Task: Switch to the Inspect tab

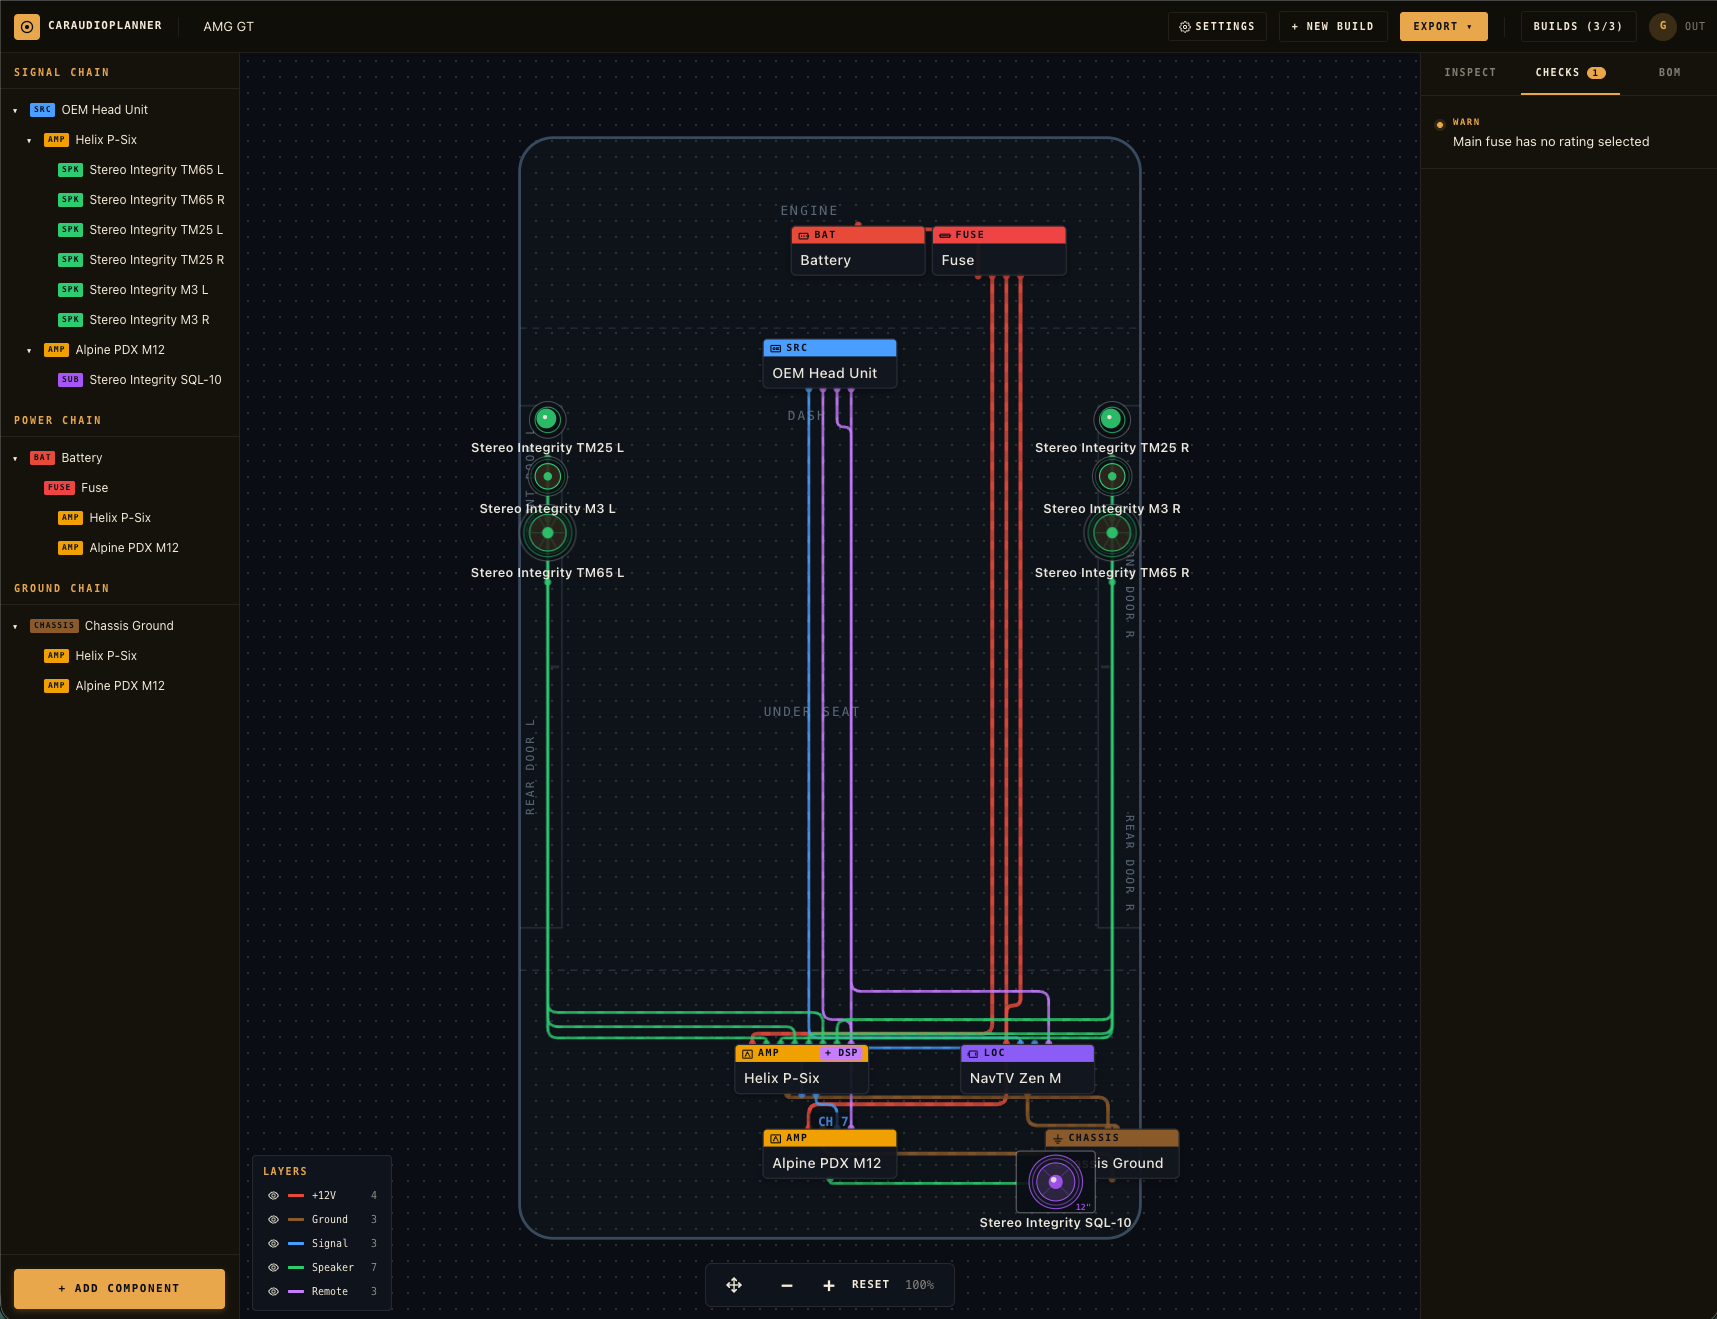Action: 1469,73
